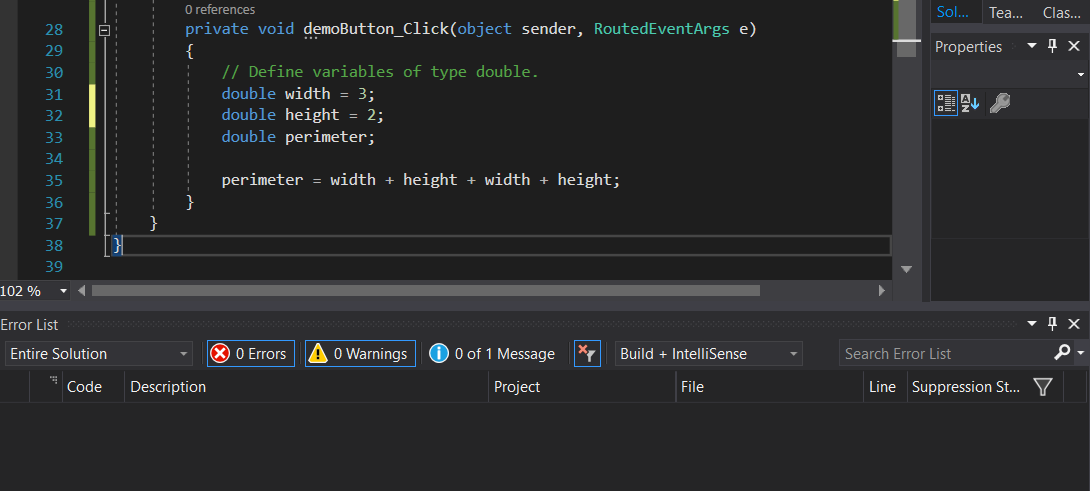Image resolution: width=1090 pixels, height=491 pixels.
Task: Click the build-errors IntelliSense filter icon
Action: point(587,353)
